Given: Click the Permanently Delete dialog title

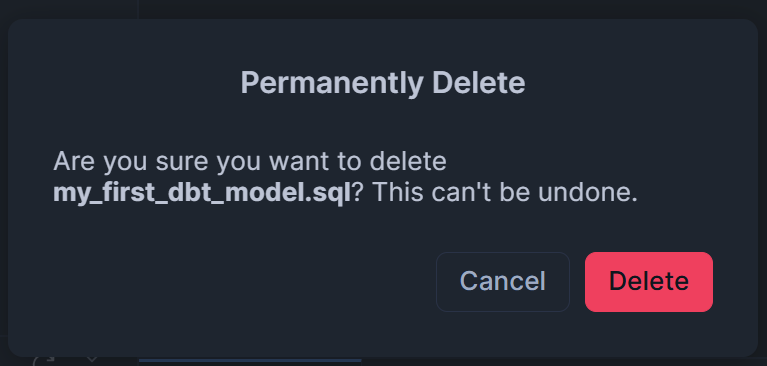Looking at the screenshot, I should (383, 83).
